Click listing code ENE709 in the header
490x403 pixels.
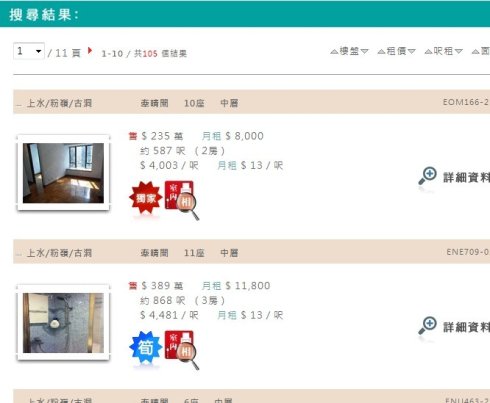468,252
